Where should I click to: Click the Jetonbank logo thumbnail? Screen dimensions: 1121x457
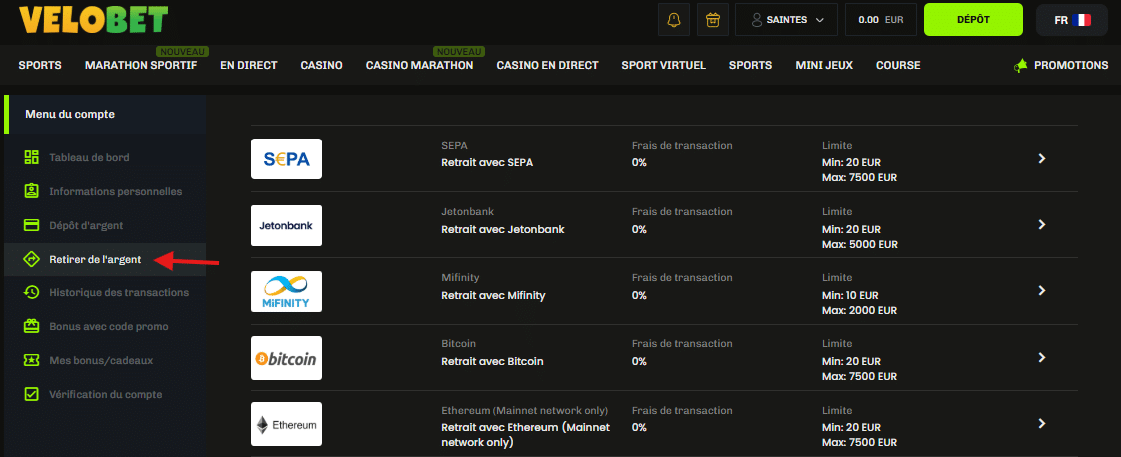point(286,225)
